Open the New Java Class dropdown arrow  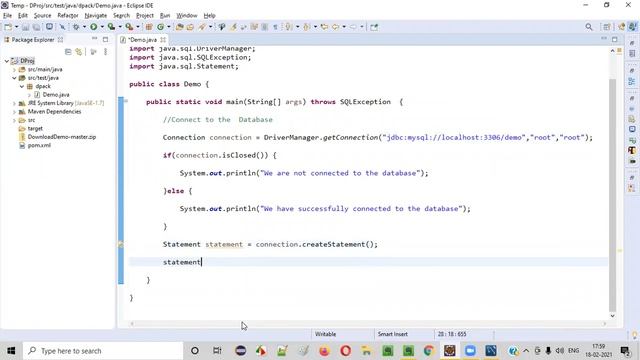point(169,27)
